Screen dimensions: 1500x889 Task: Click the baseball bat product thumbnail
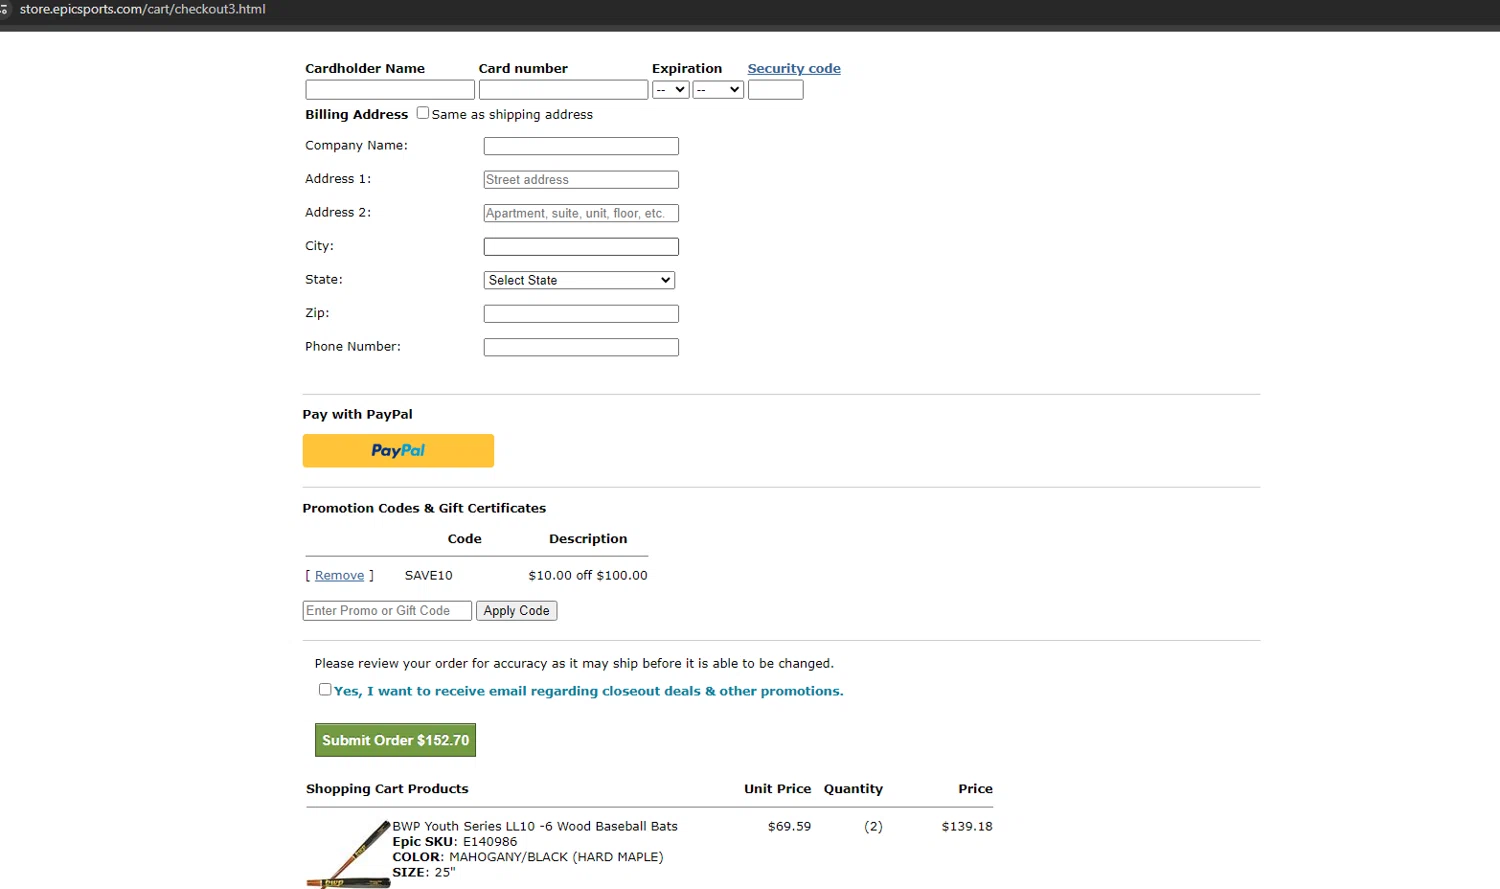[x=348, y=854]
